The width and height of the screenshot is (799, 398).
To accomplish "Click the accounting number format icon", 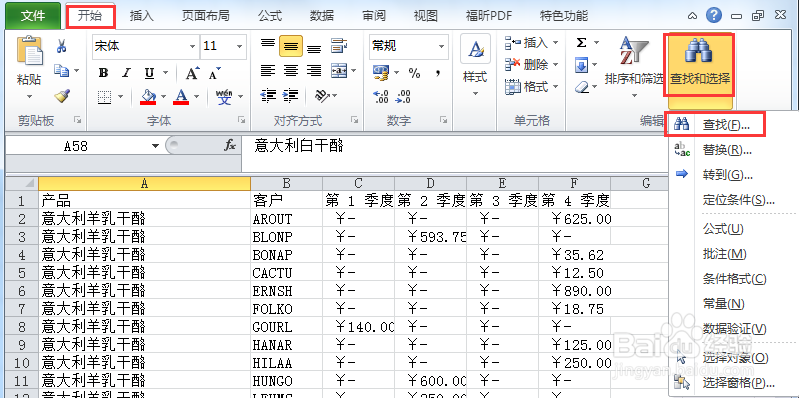I will [x=380, y=73].
